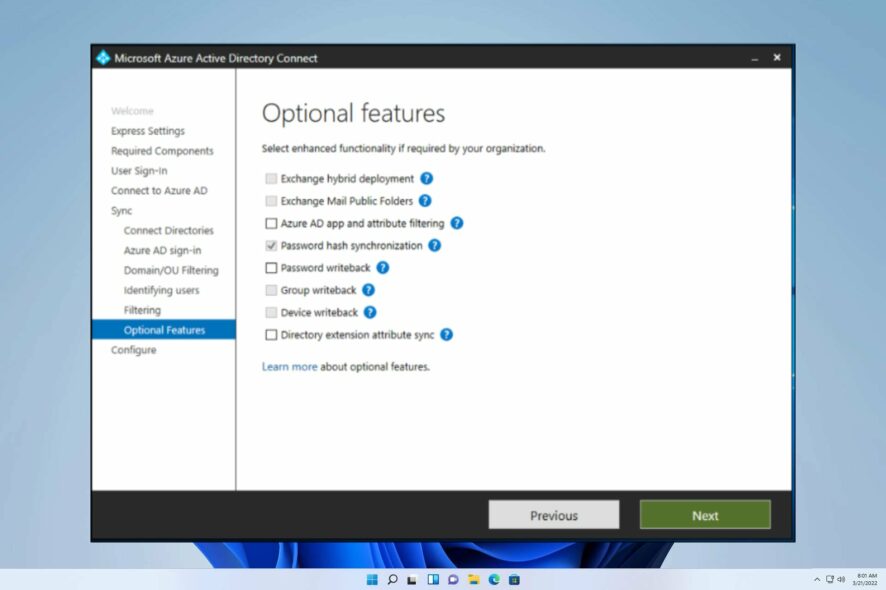
Task: Go to the Welcome step
Action: pos(132,111)
